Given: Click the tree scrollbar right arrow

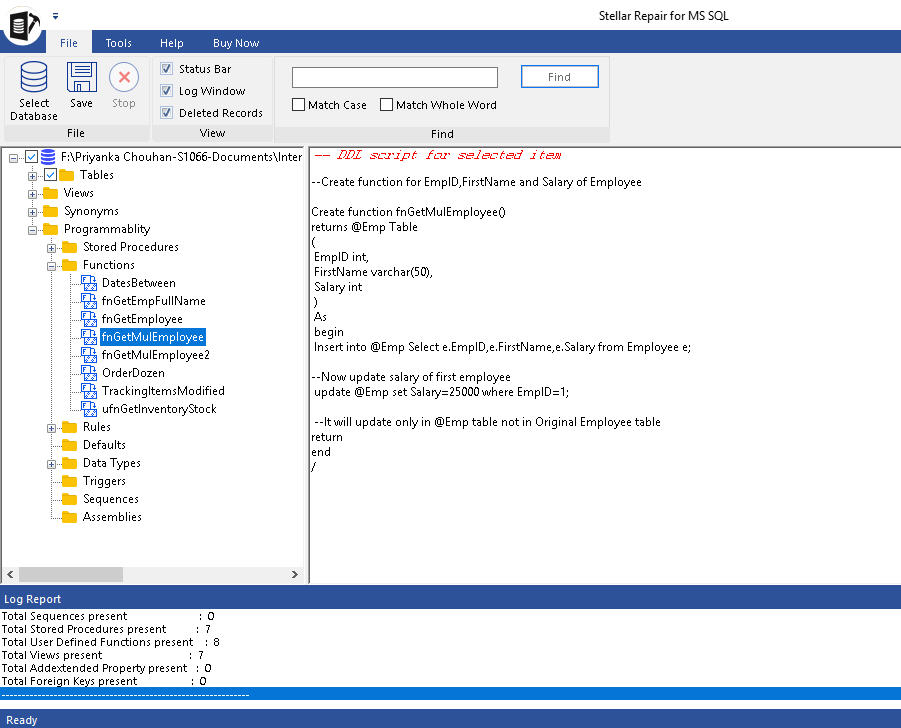Looking at the screenshot, I should pos(295,574).
